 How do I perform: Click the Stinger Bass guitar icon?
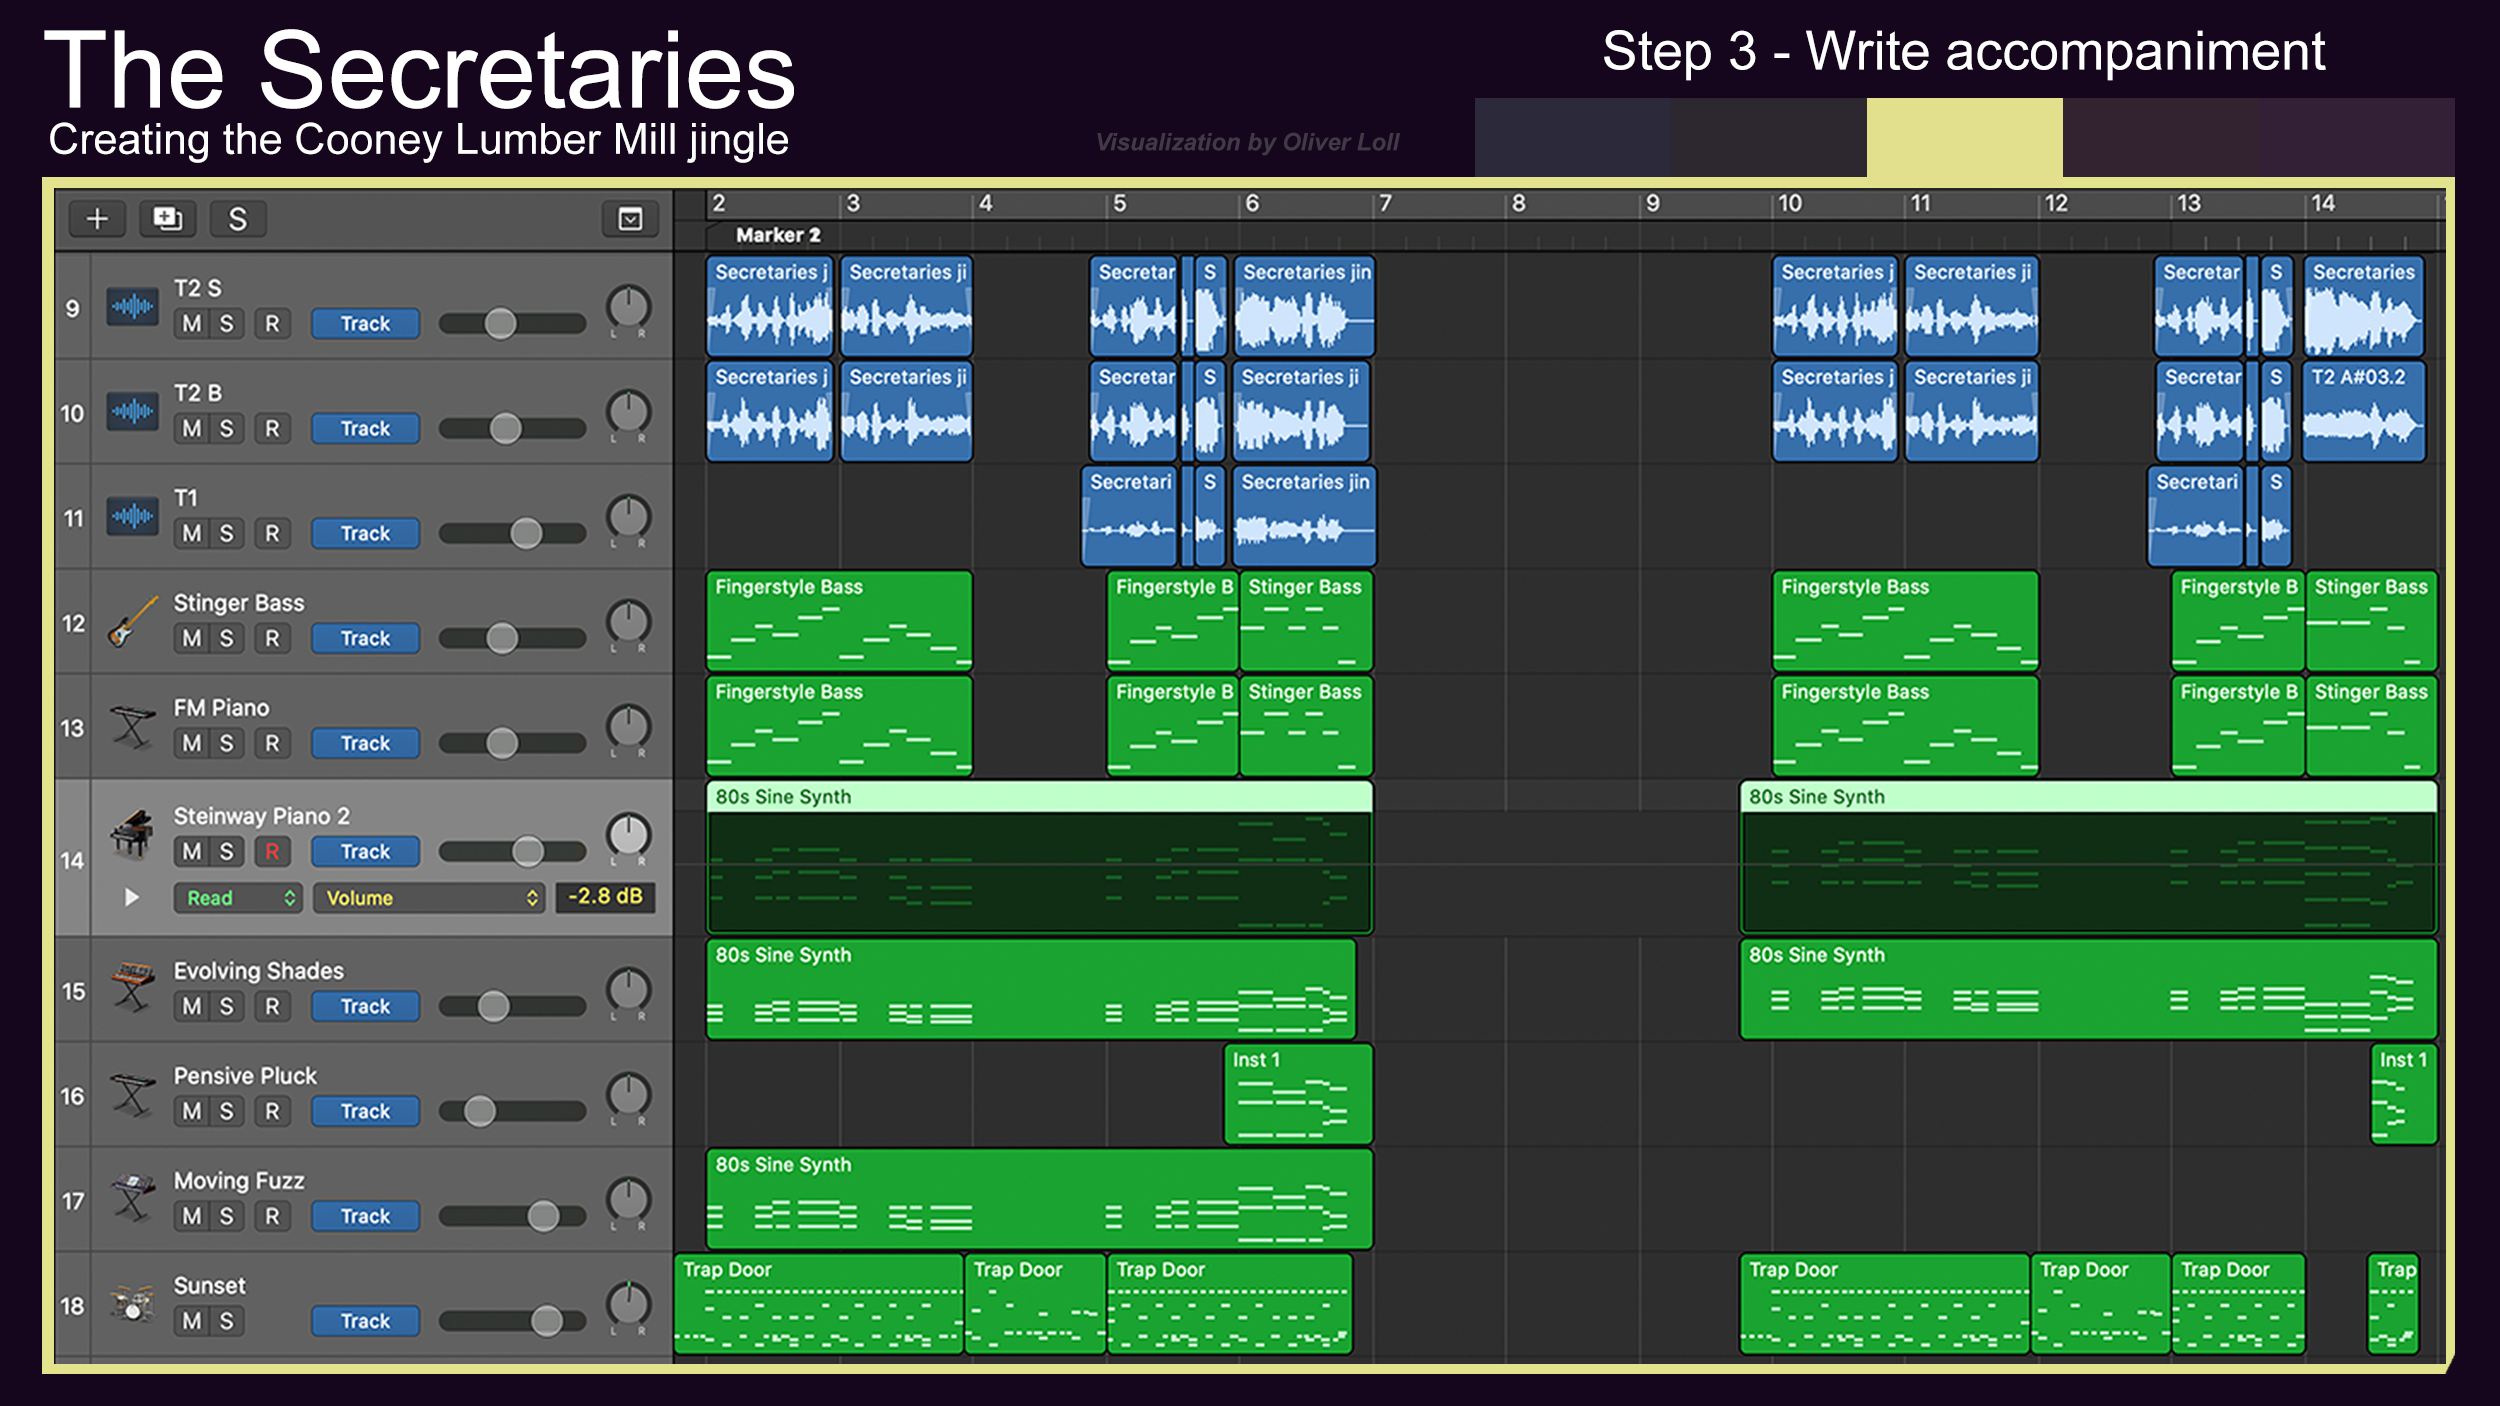click(133, 622)
